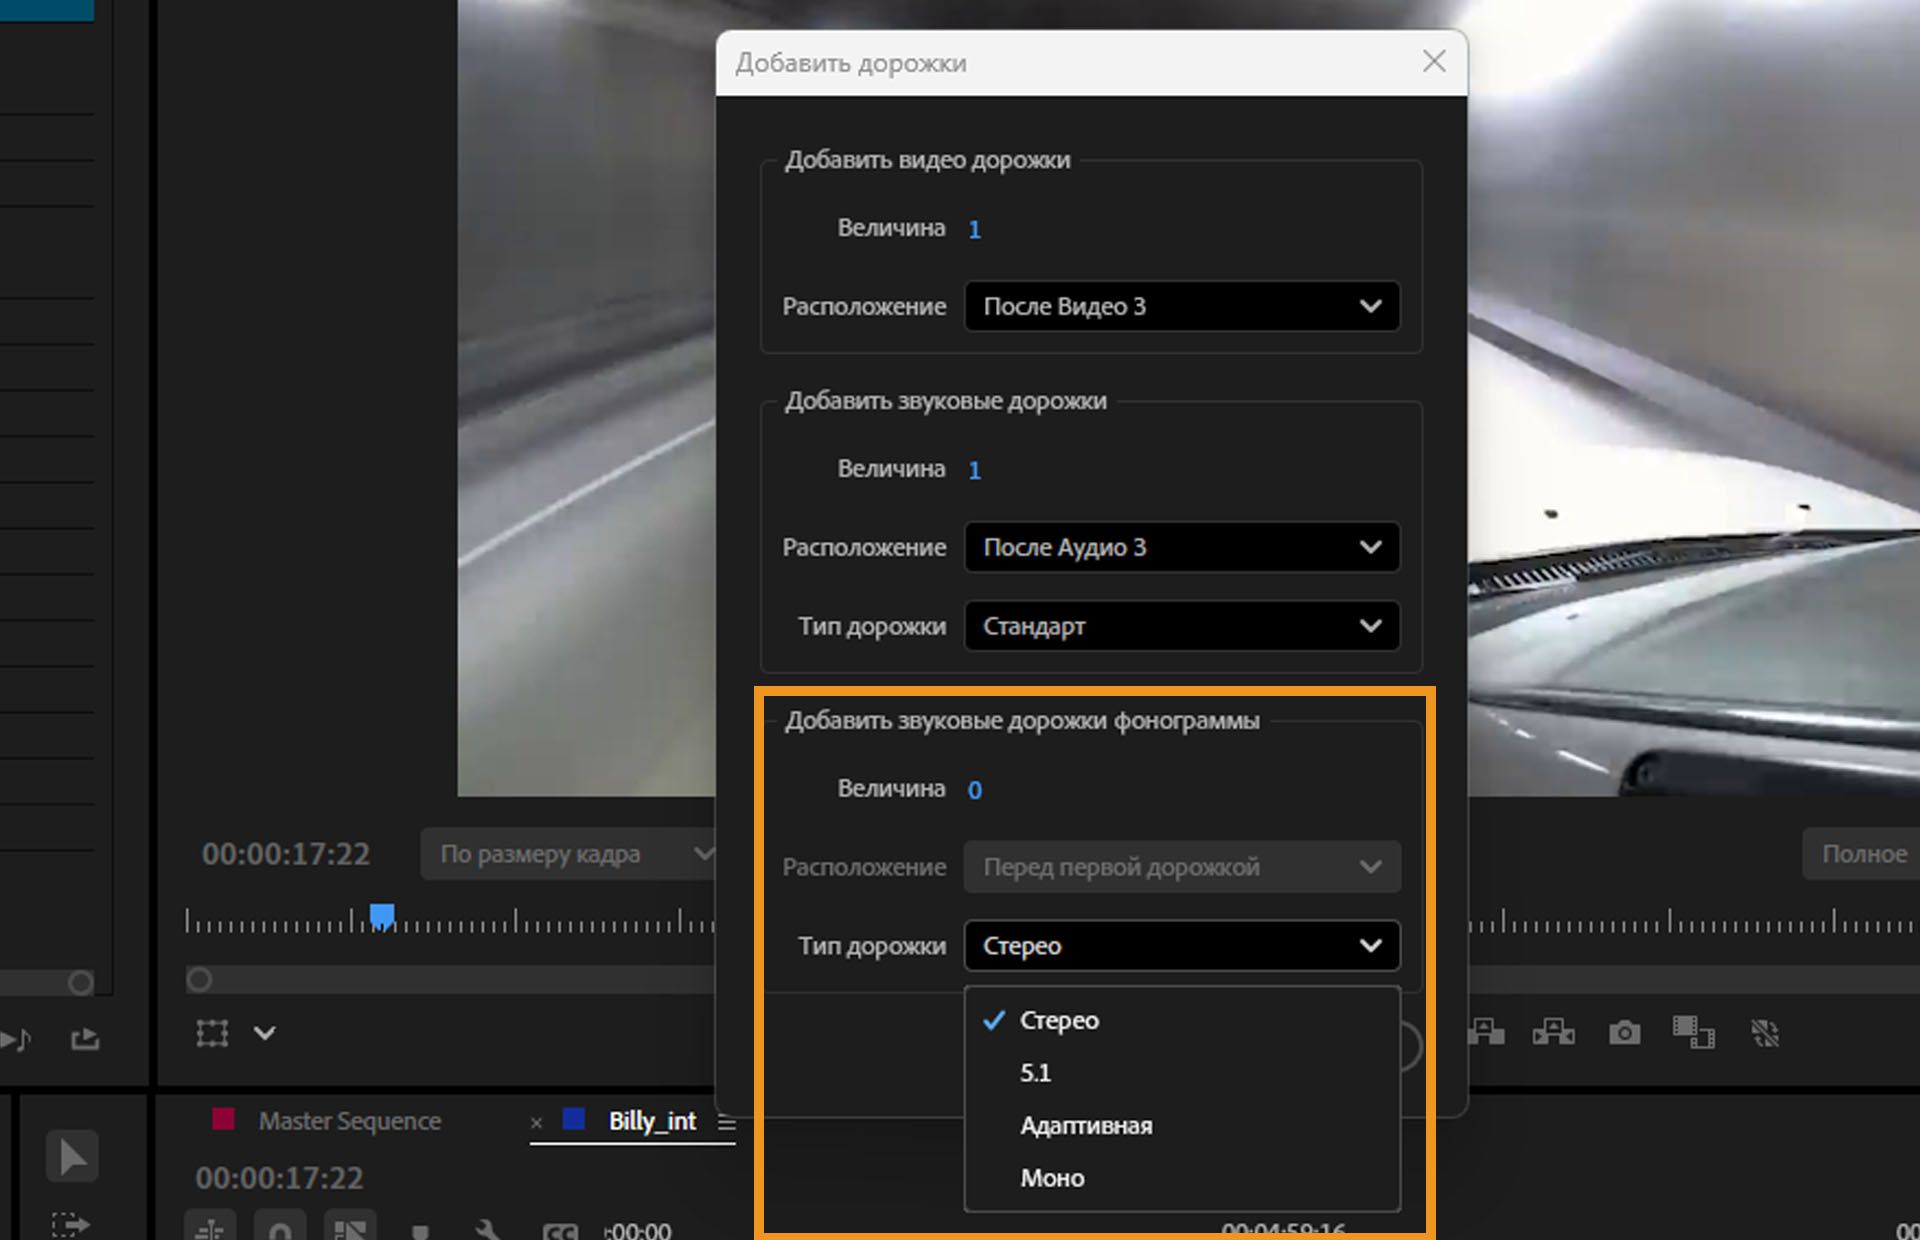This screenshot has width=1920, height=1240.
Task: Expand the "Стандарт" track type dropdown
Action: click(1181, 626)
